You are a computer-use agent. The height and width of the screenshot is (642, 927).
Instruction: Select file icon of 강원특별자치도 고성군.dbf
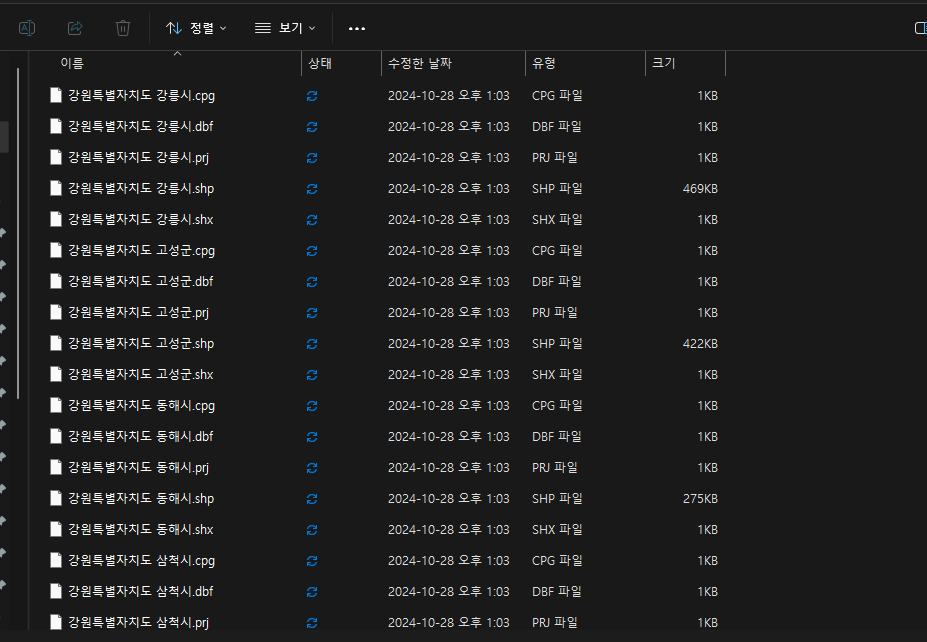[x=56, y=281]
